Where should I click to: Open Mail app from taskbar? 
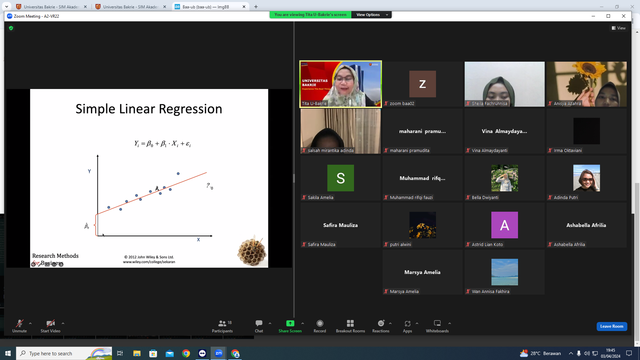coord(169,353)
